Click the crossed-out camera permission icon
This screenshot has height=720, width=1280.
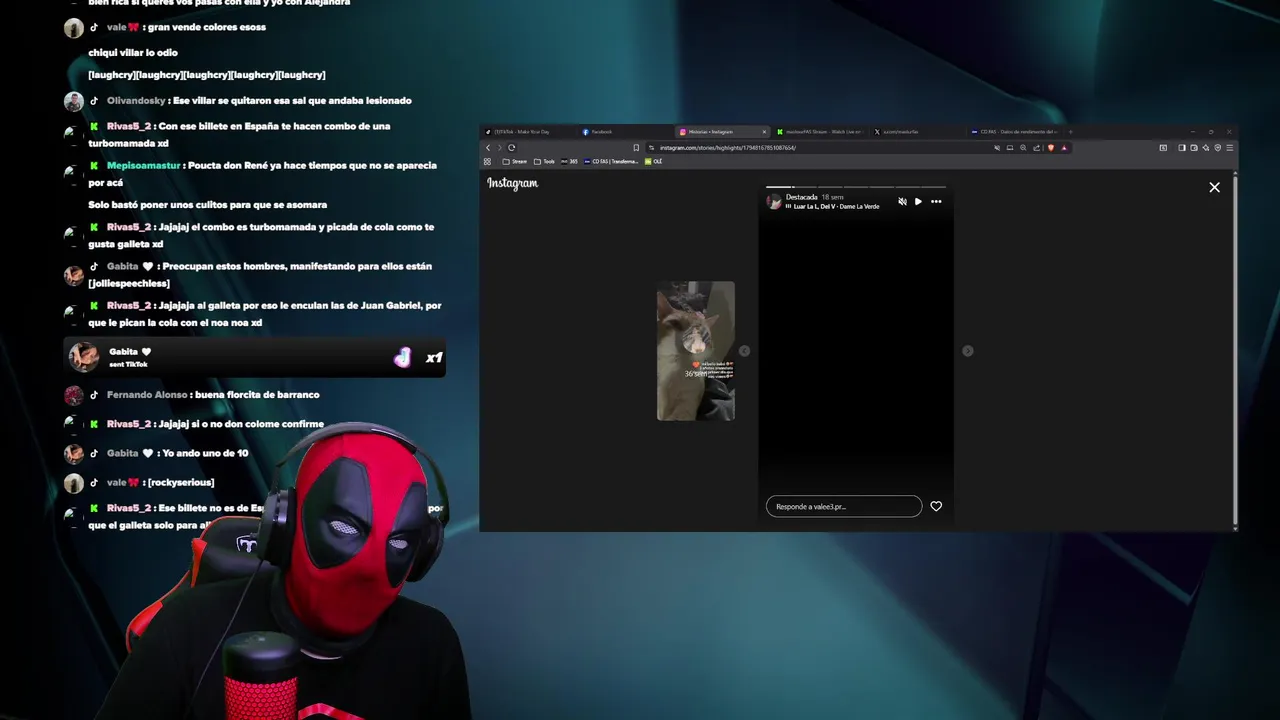click(x=997, y=148)
